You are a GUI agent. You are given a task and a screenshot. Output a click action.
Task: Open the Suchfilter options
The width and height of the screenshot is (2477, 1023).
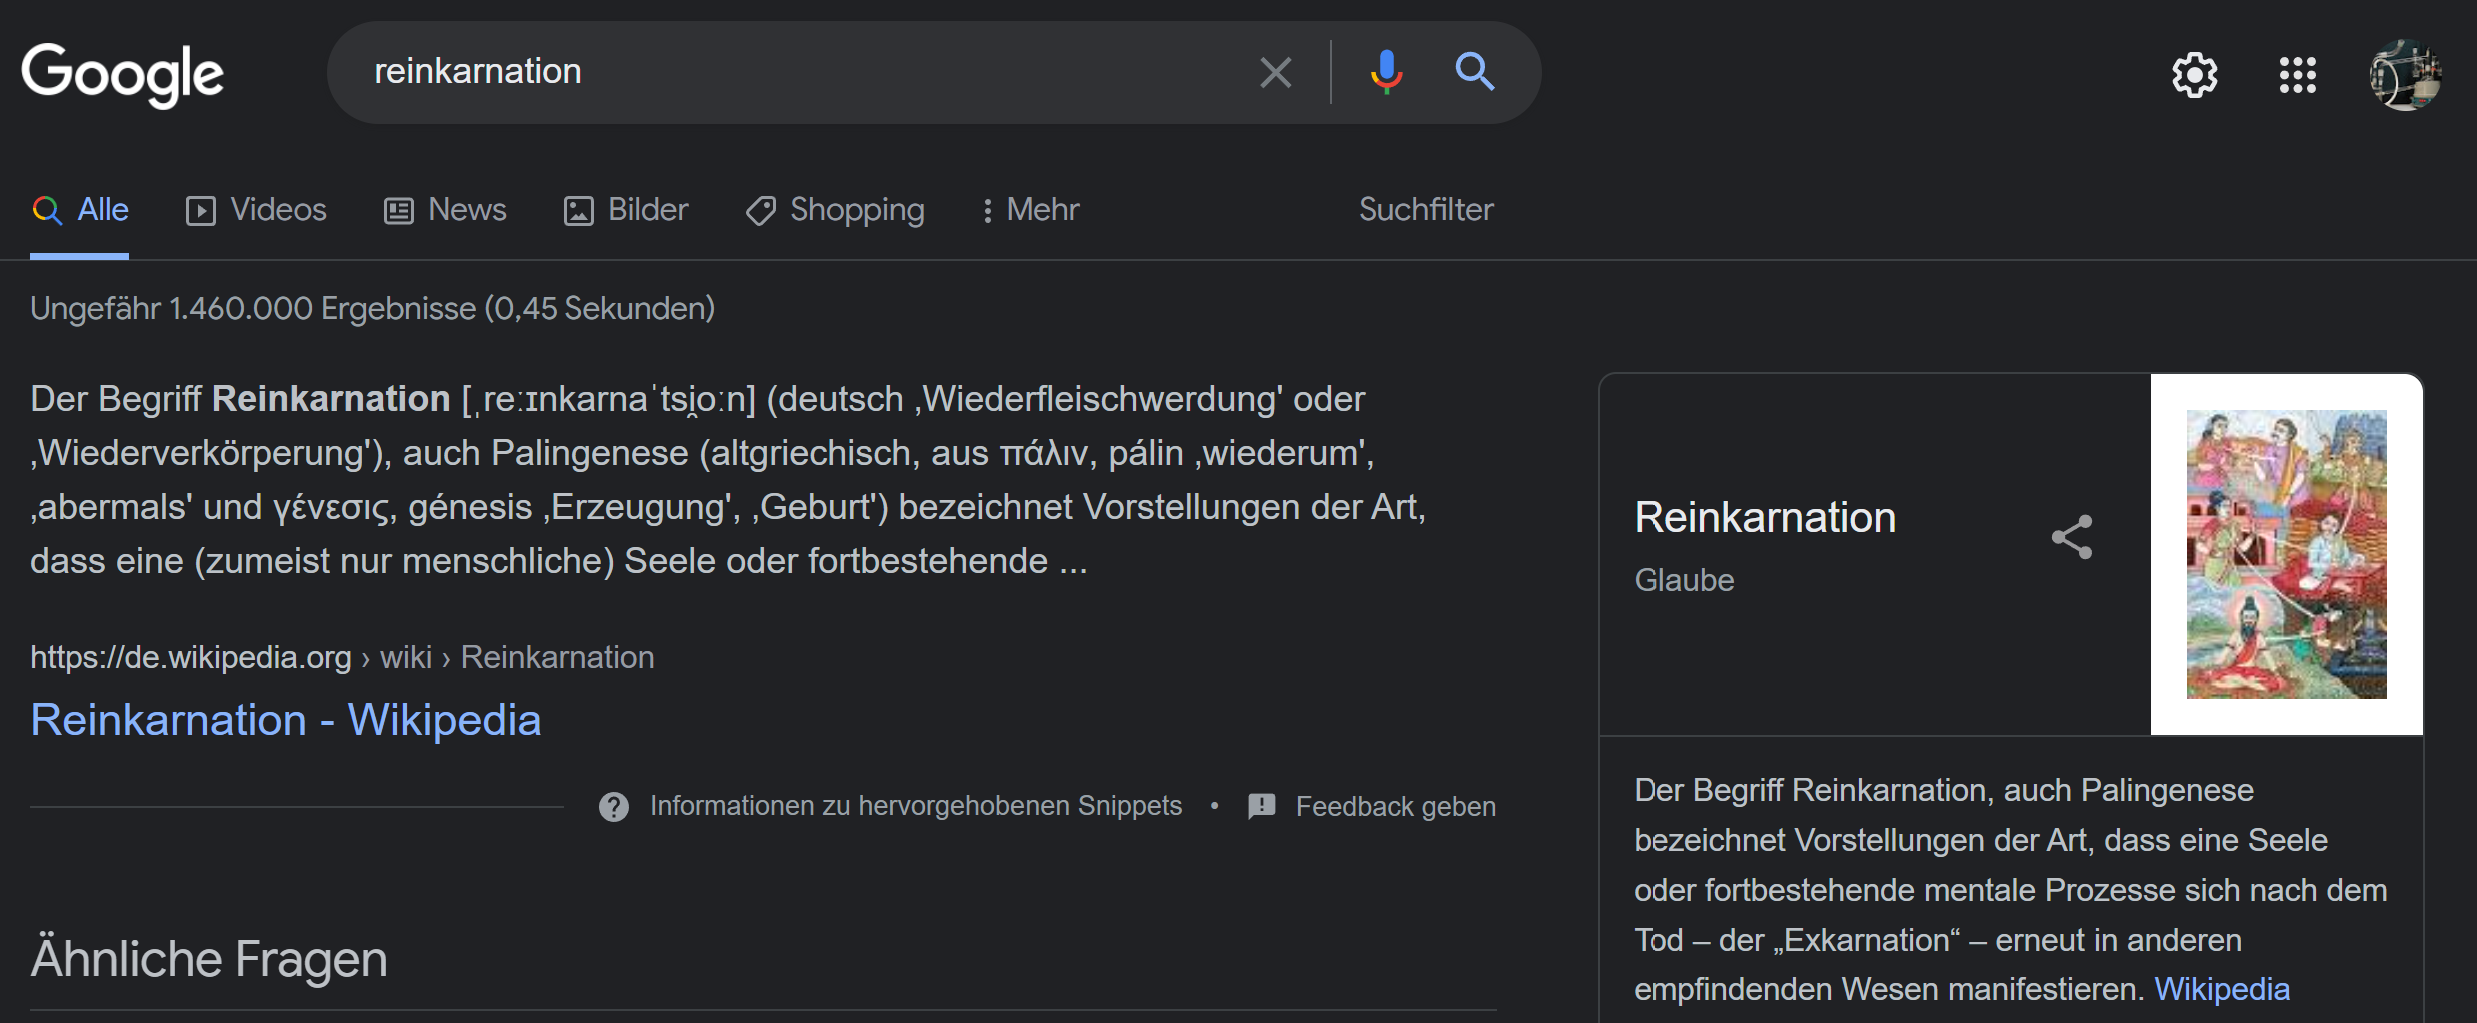1425,210
